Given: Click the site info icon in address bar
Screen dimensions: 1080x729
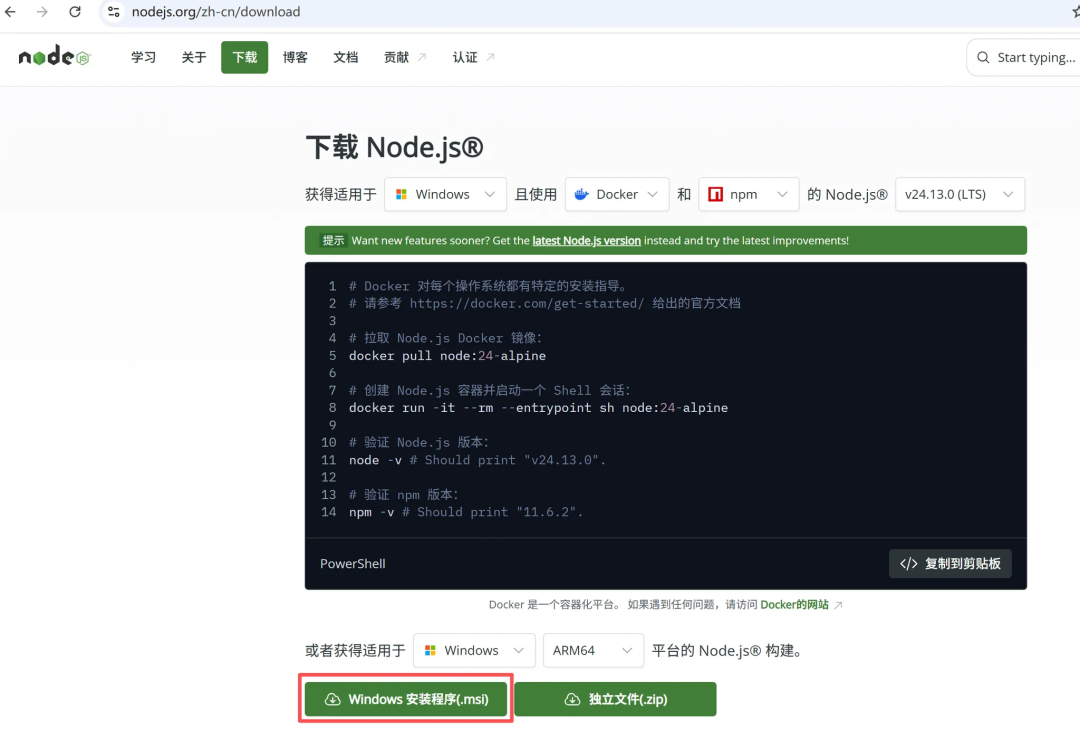Looking at the screenshot, I should [114, 12].
